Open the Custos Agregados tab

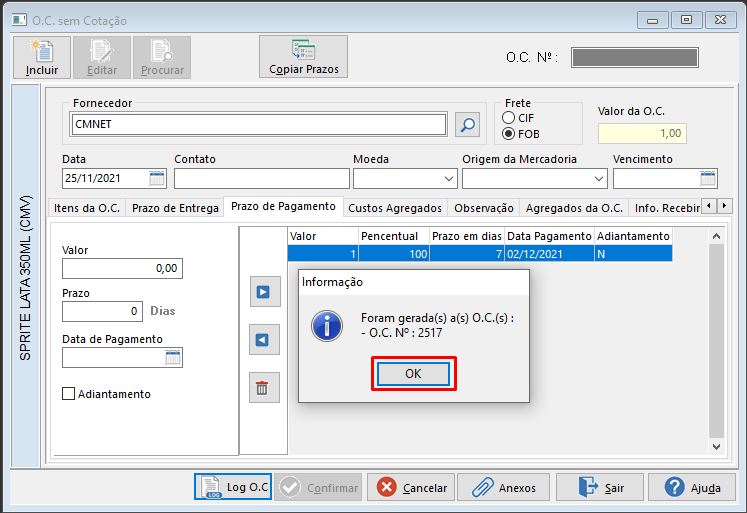coord(395,208)
